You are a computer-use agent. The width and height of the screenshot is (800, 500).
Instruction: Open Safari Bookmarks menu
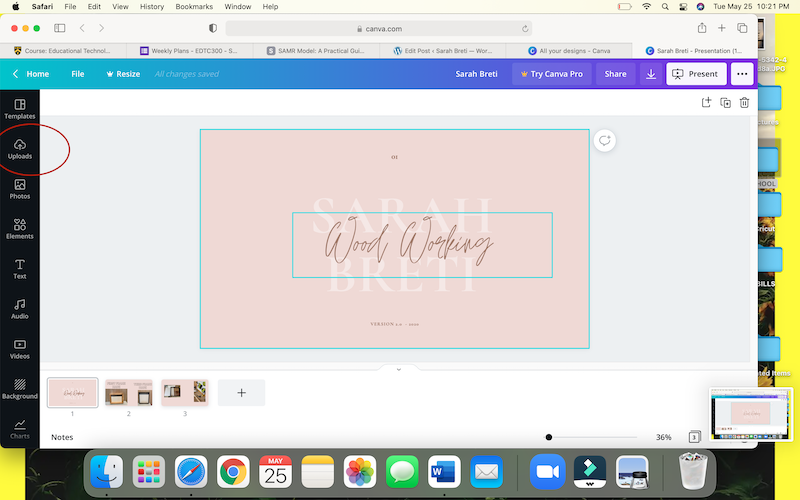click(194, 7)
